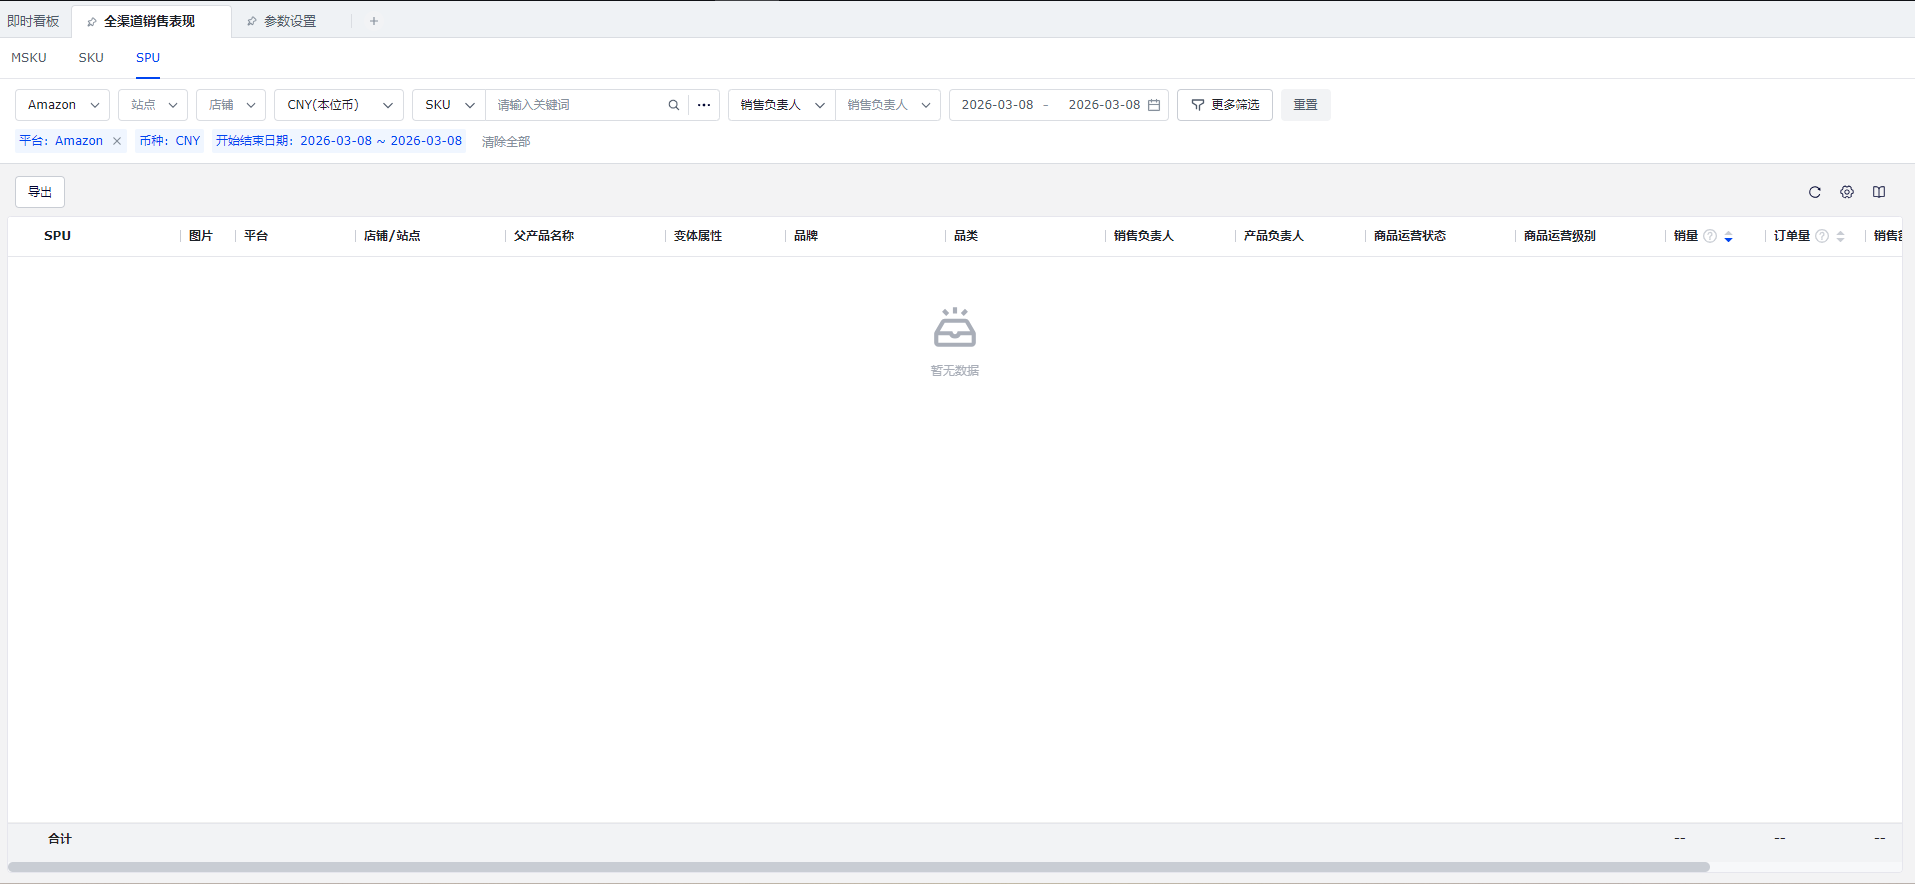Image resolution: width=1915 pixels, height=884 pixels.
Task: Click the ellipsis icon next to keyword search
Action: tap(704, 105)
